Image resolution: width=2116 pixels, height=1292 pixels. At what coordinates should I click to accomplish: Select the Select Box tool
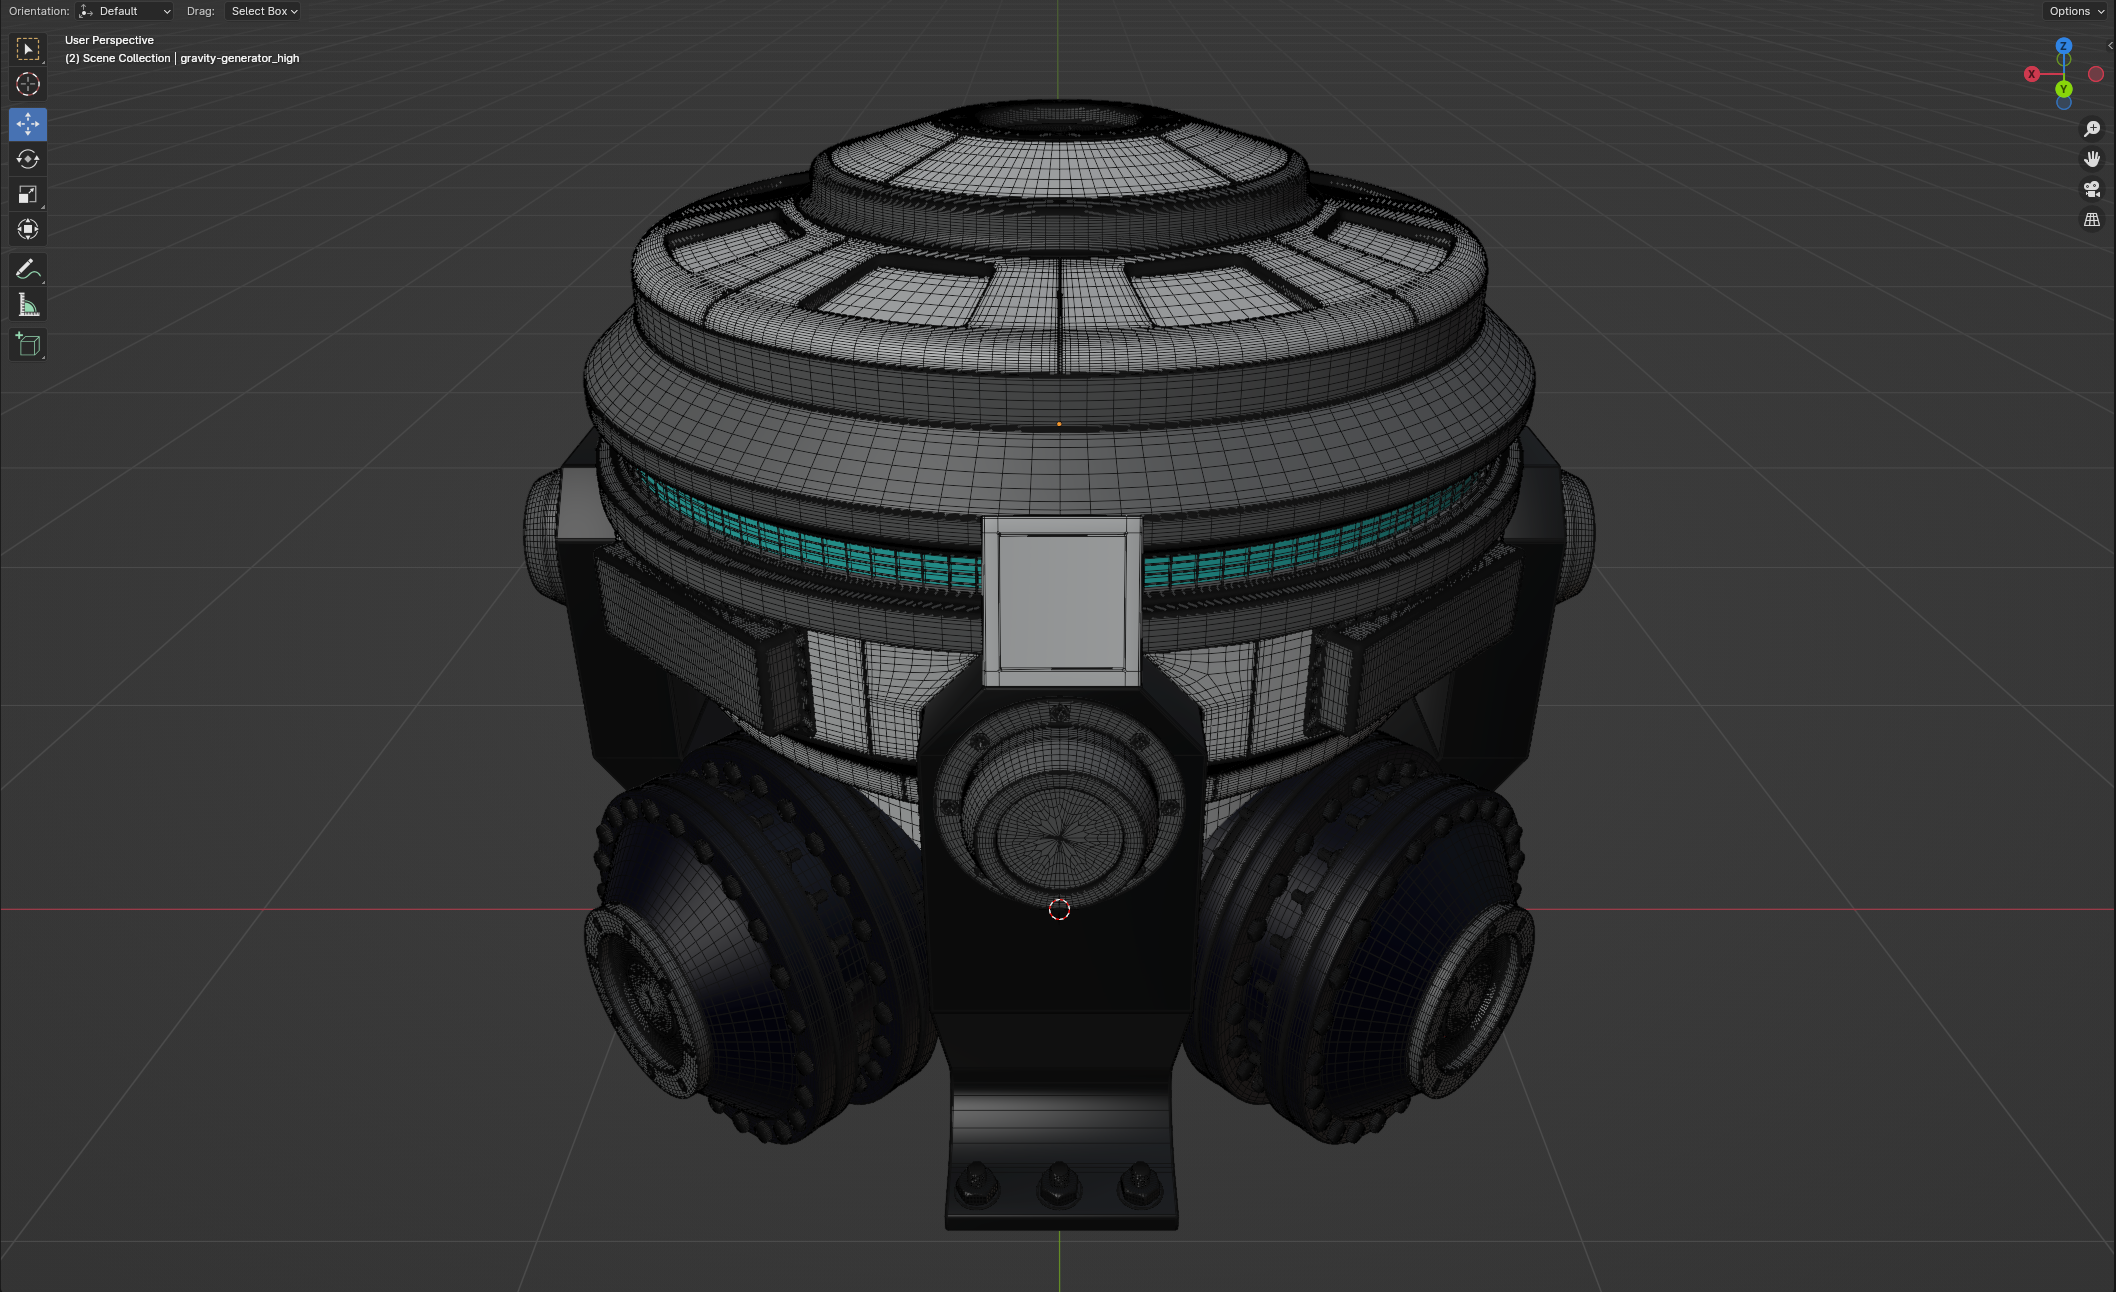(x=28, y=49)
